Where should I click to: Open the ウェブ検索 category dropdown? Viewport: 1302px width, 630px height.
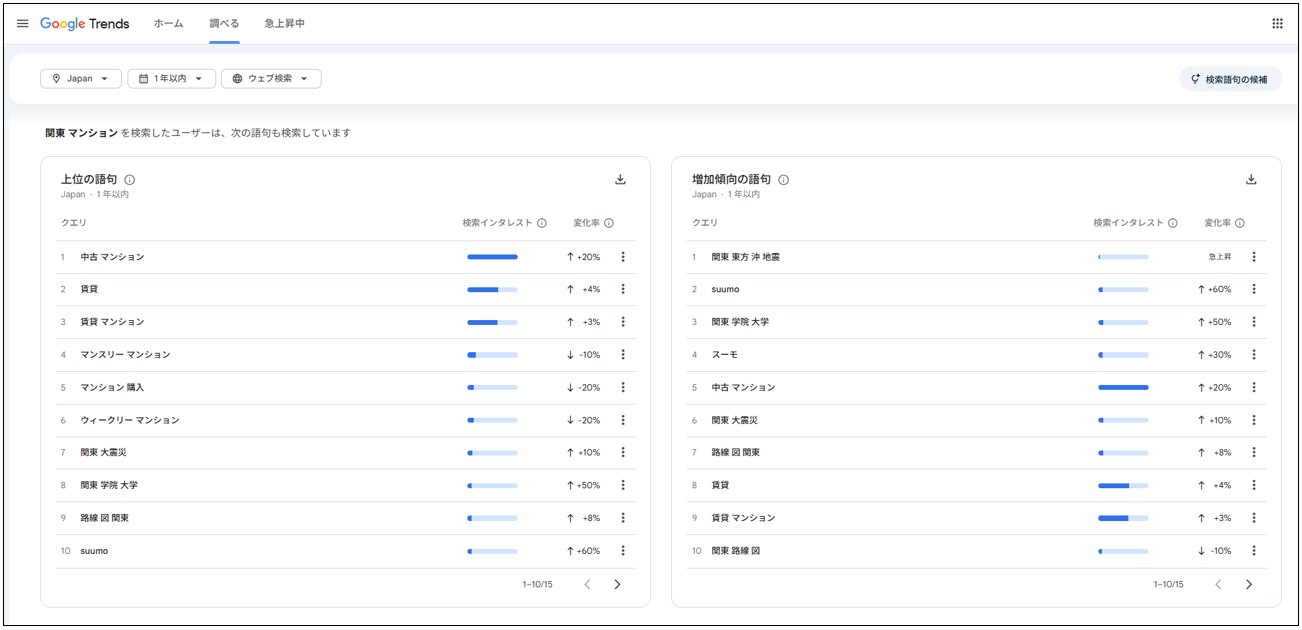[270, 78]
